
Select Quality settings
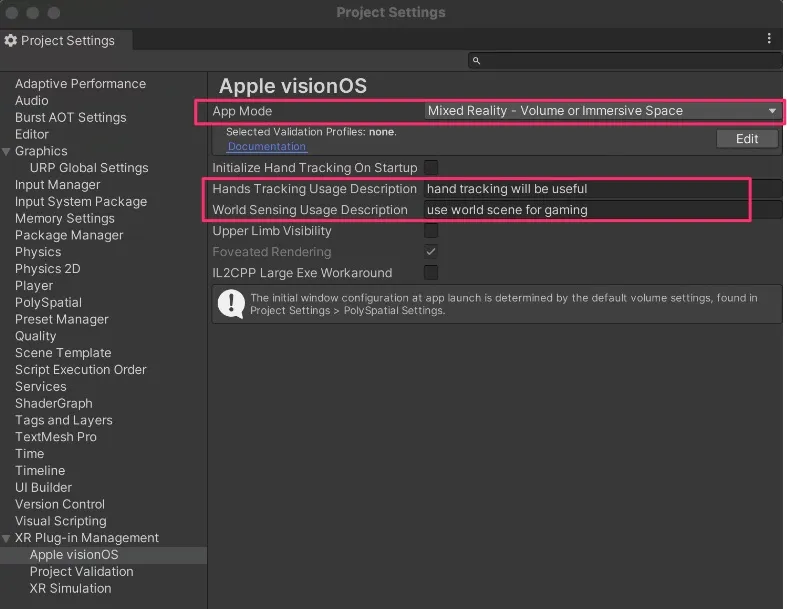(35, 336)
